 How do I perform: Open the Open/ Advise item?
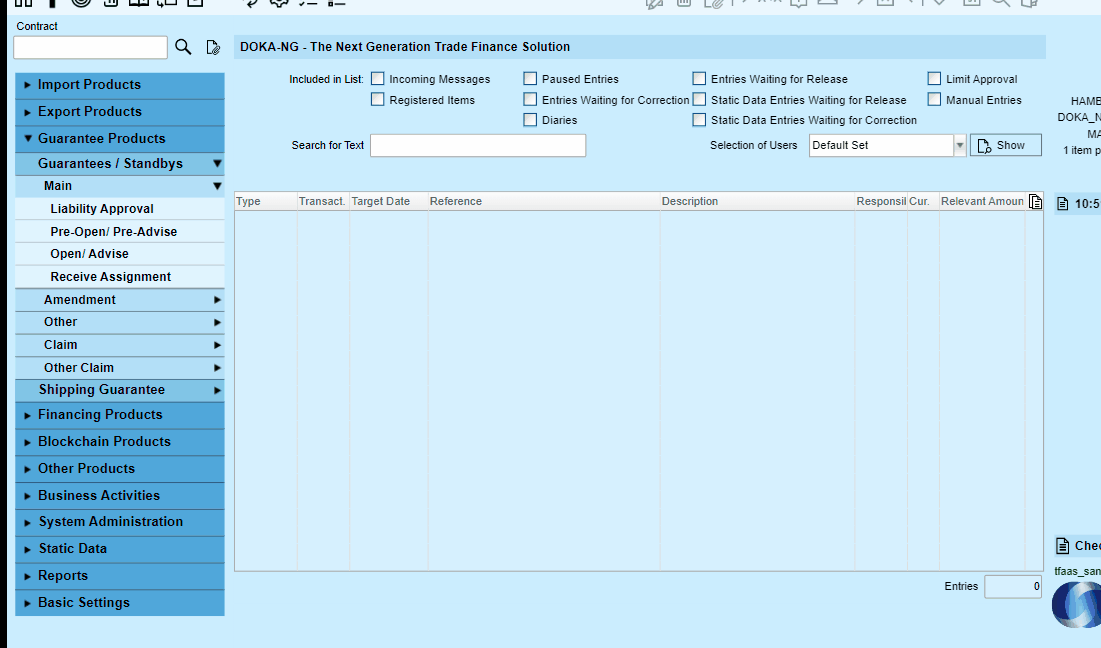[x=120, y=254]
